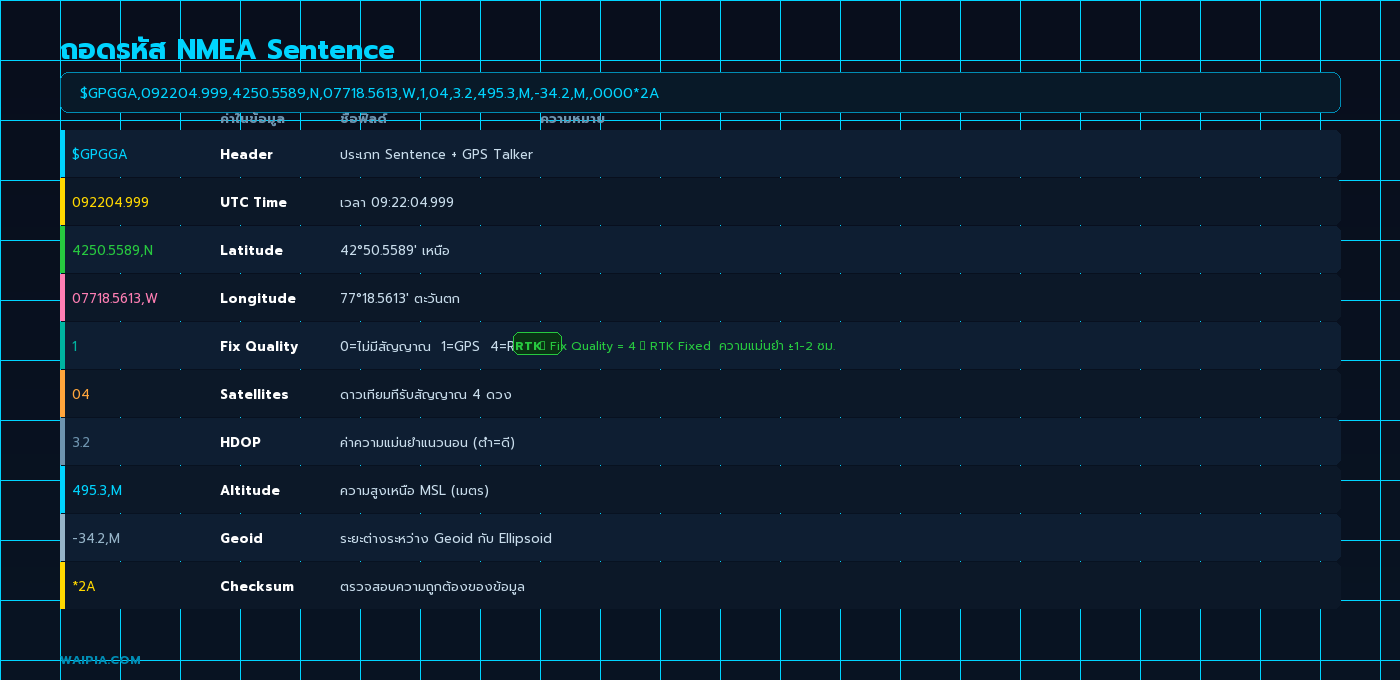Click the ถอดรหัส NMEA Sentence title
The image size is (1400, 680).
coord(227,48)
